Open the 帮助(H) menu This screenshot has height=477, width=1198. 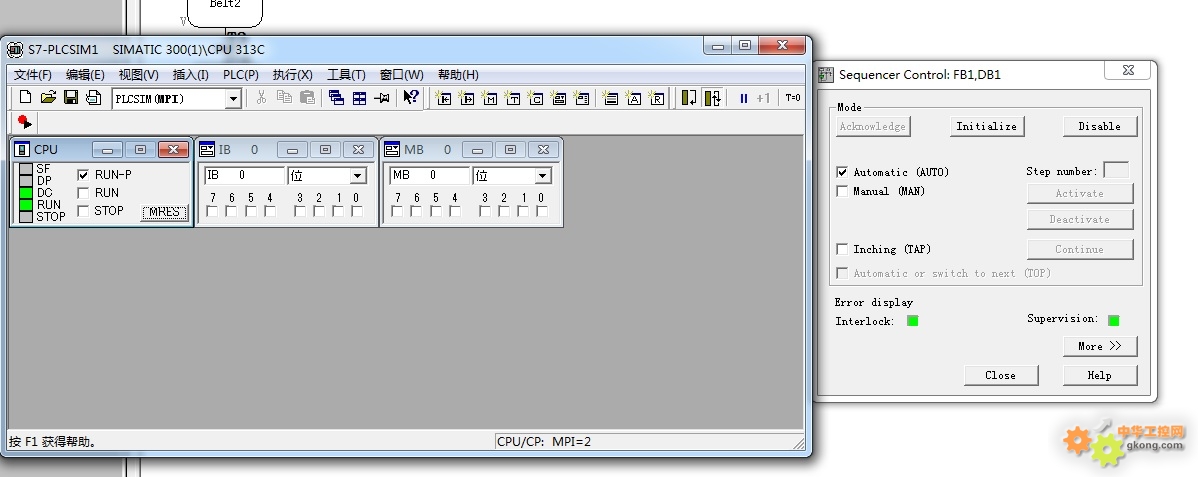pyautogui.click(x=458, y=74)
